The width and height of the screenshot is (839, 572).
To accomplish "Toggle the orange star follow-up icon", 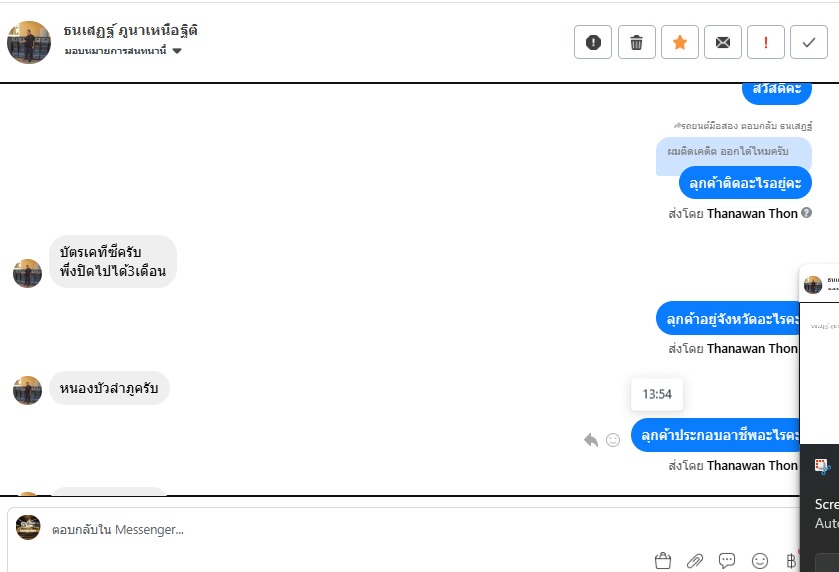I will tap(680, 42).
